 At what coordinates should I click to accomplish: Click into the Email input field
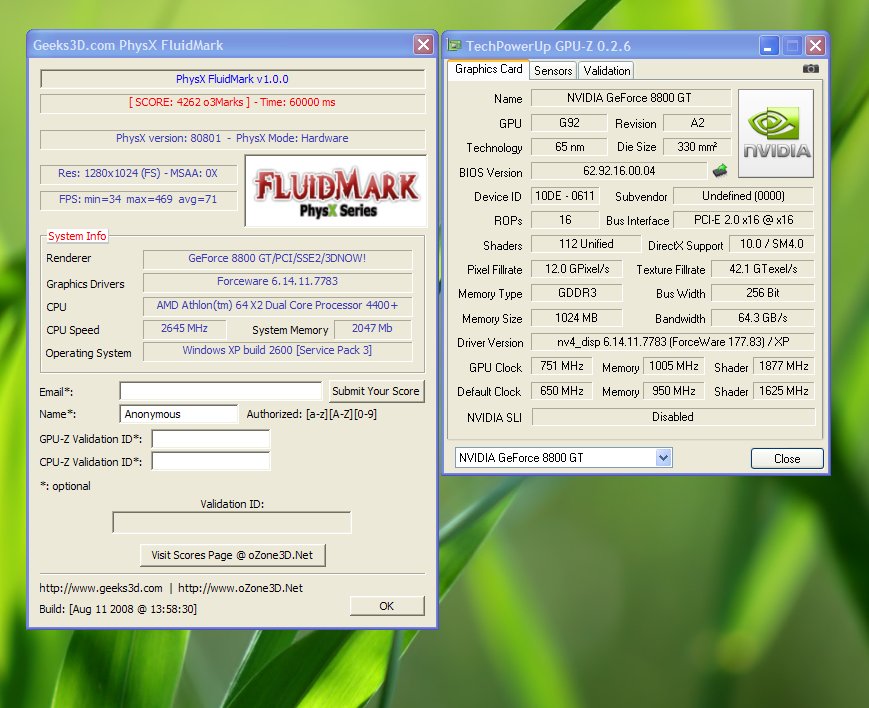221,391
